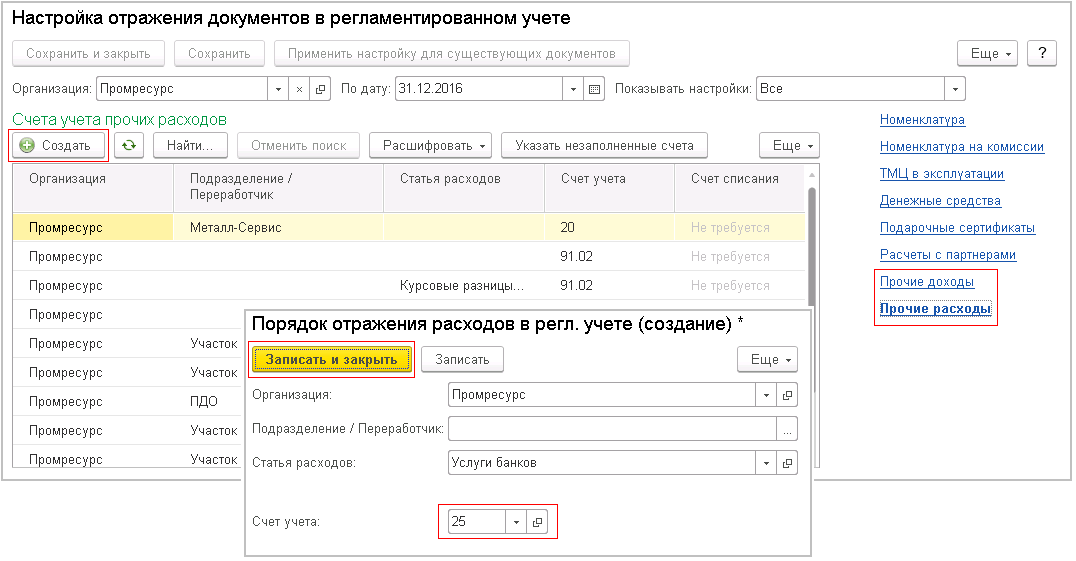Click the green refresh list icon

(x=129, y=145)
